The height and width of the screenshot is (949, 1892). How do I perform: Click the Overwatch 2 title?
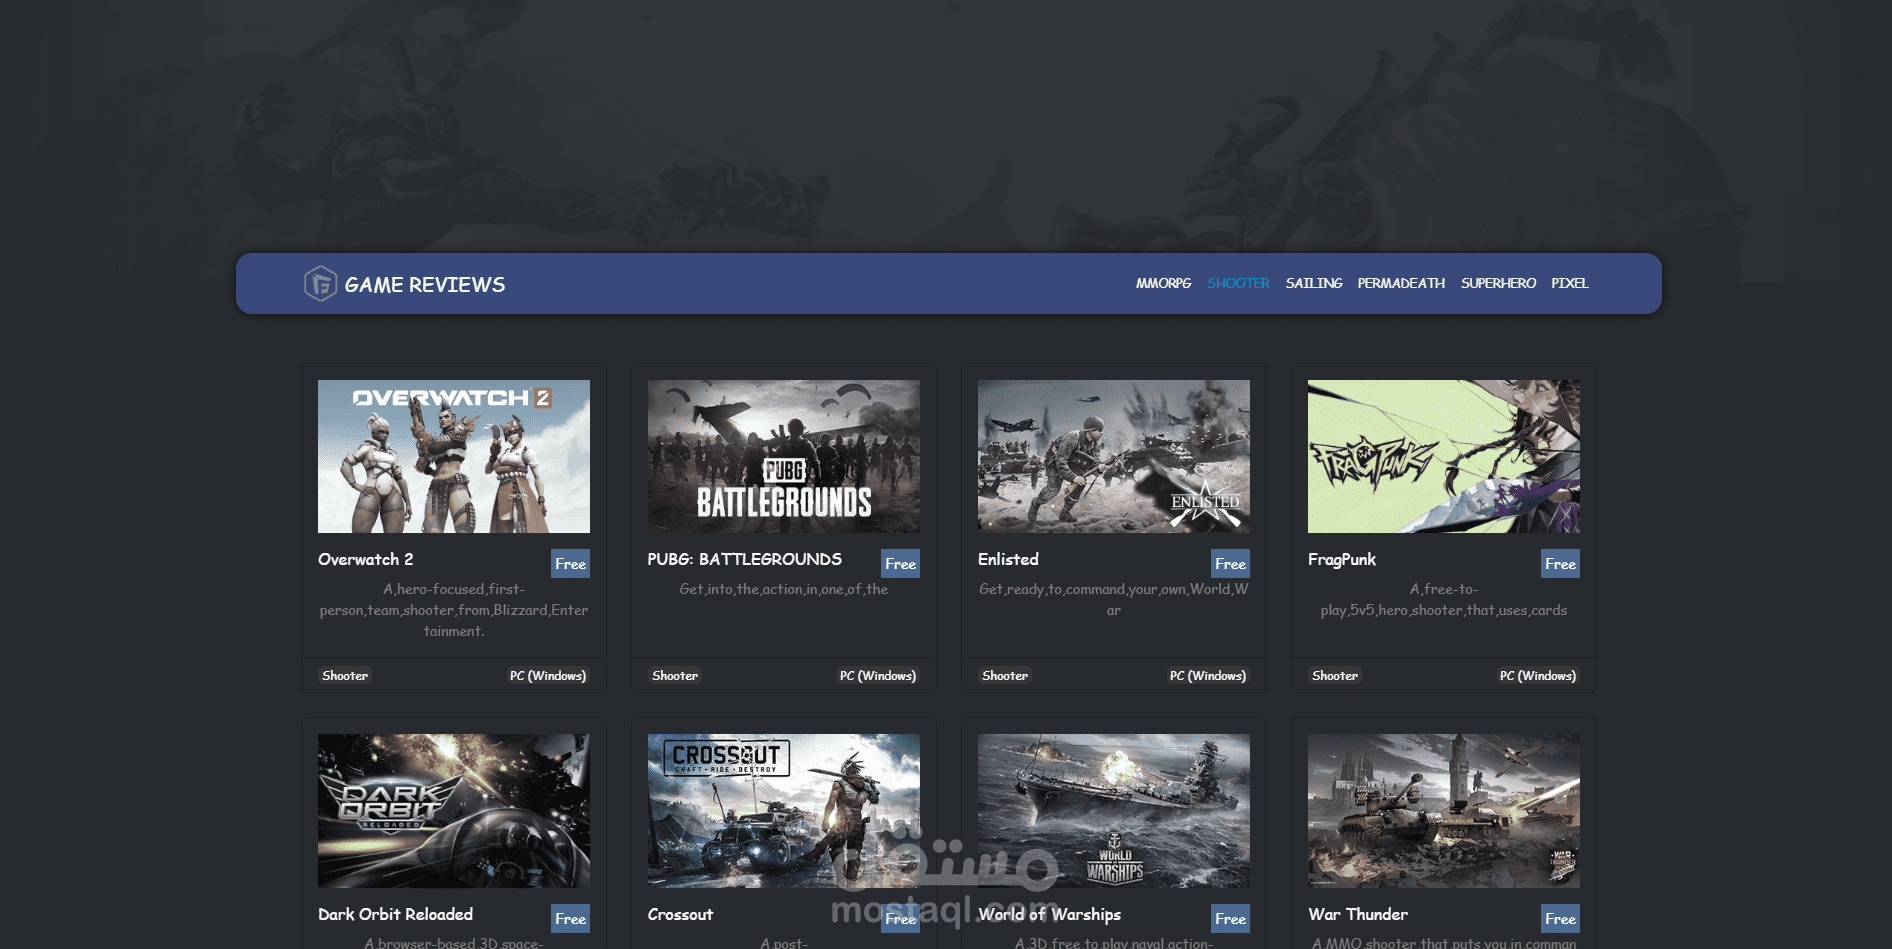[366, 559]
